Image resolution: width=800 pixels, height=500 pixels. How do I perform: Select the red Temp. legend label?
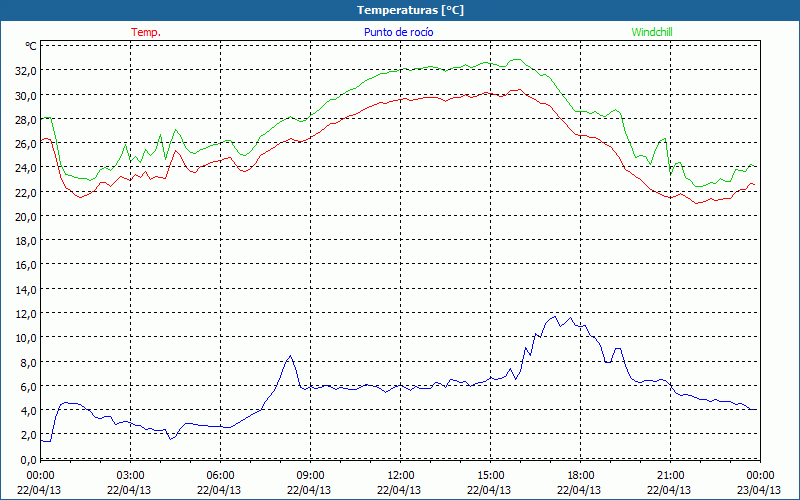tap(146, 32)
